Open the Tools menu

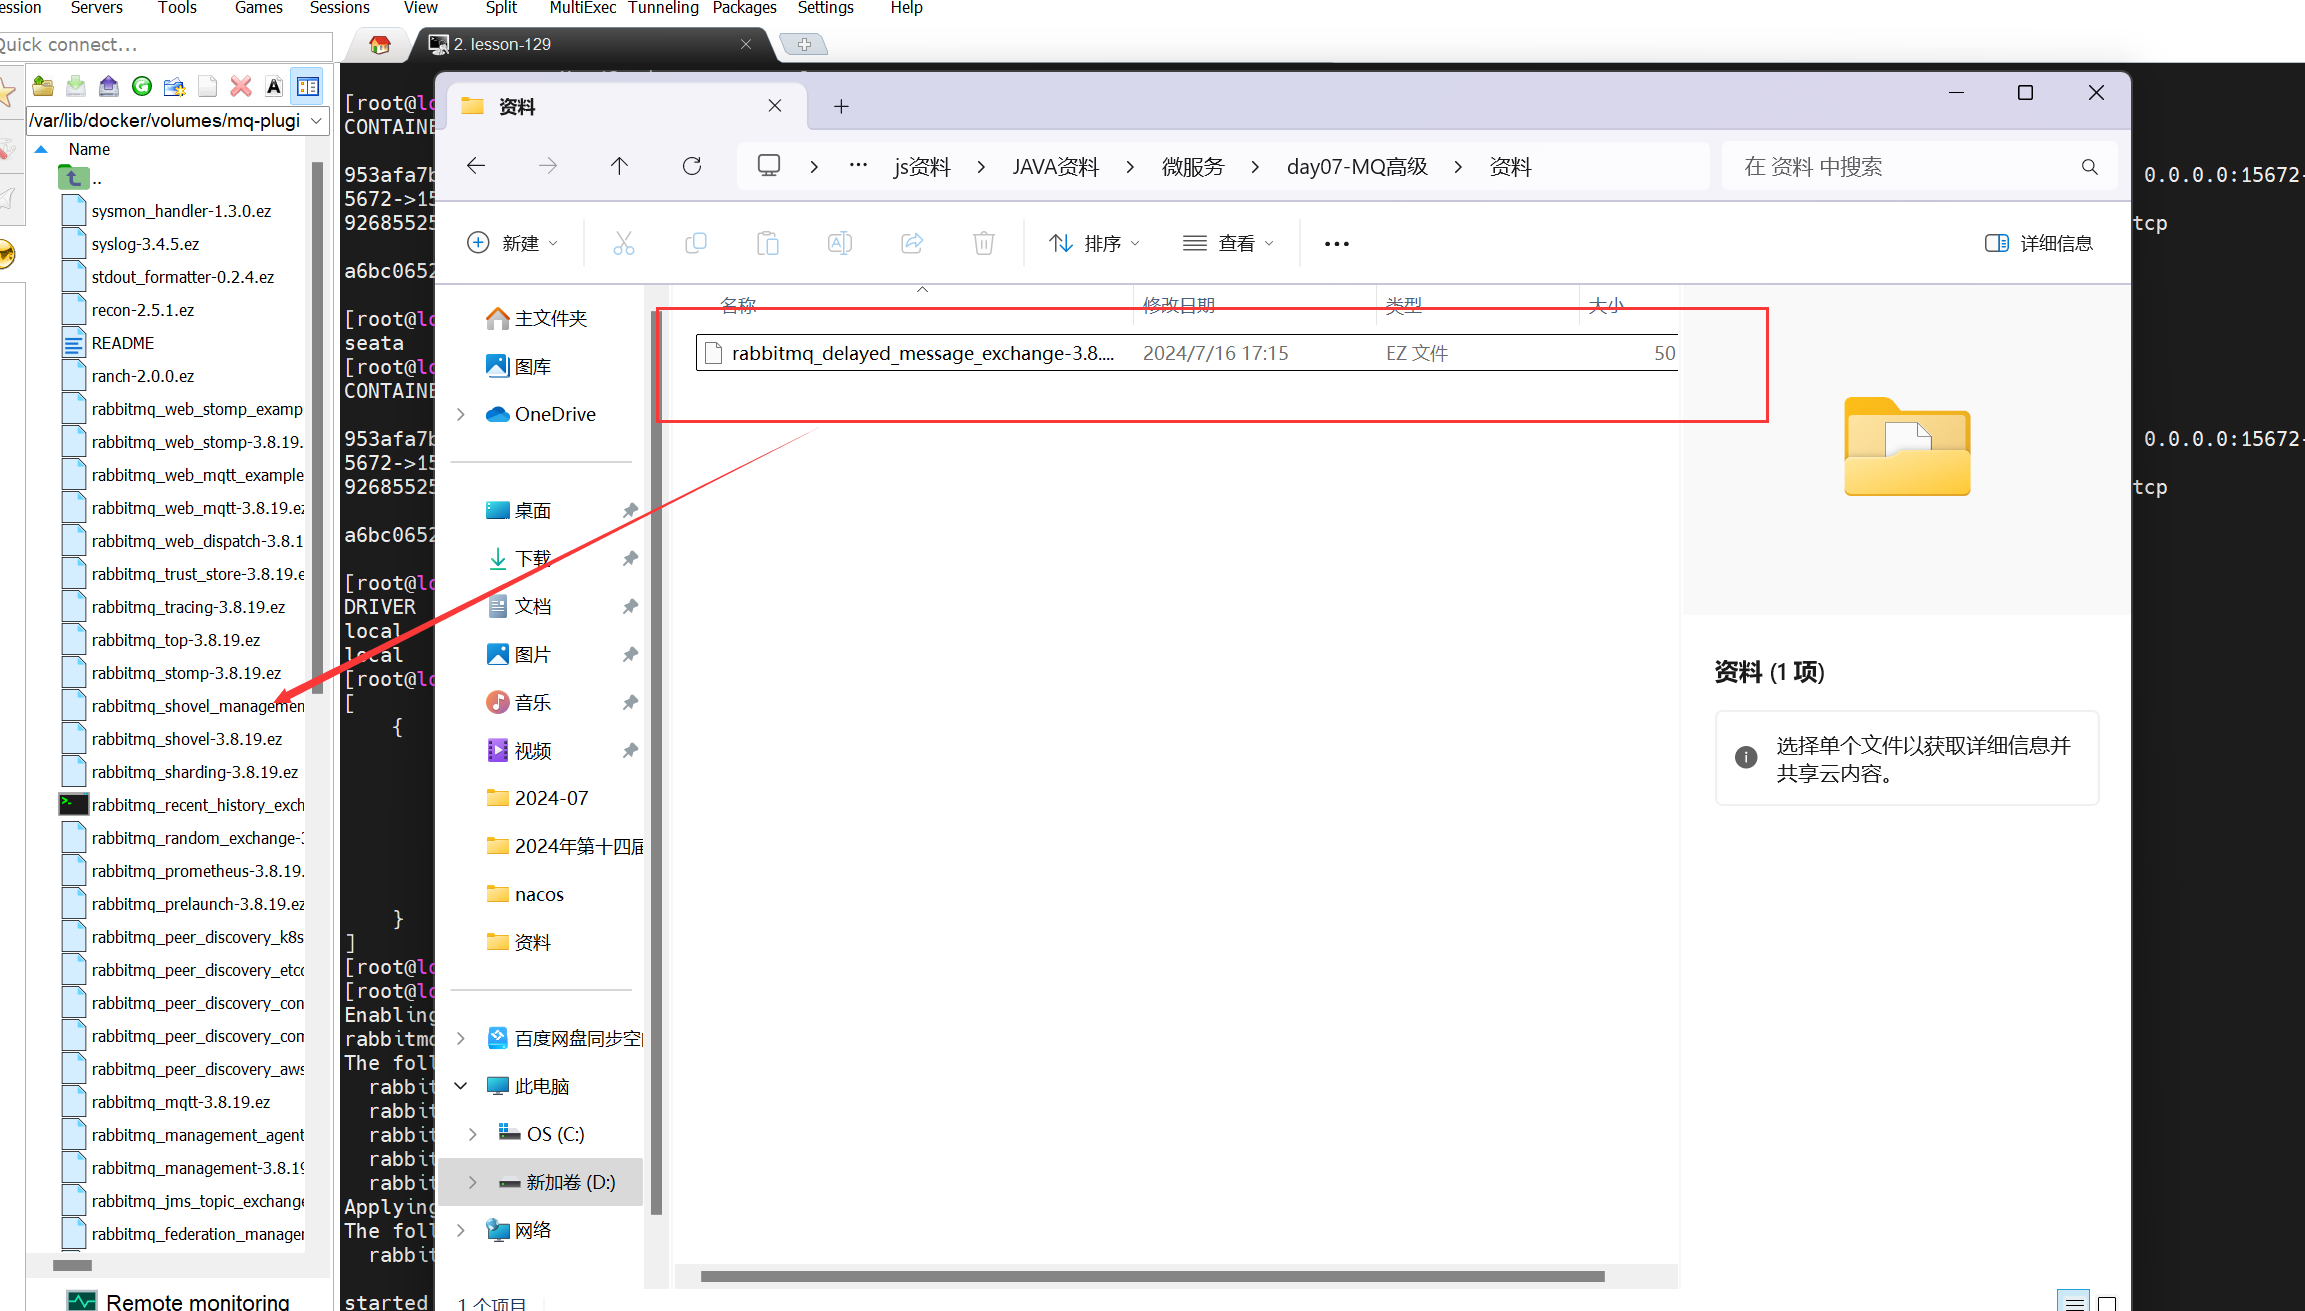[x=177, y=8]
